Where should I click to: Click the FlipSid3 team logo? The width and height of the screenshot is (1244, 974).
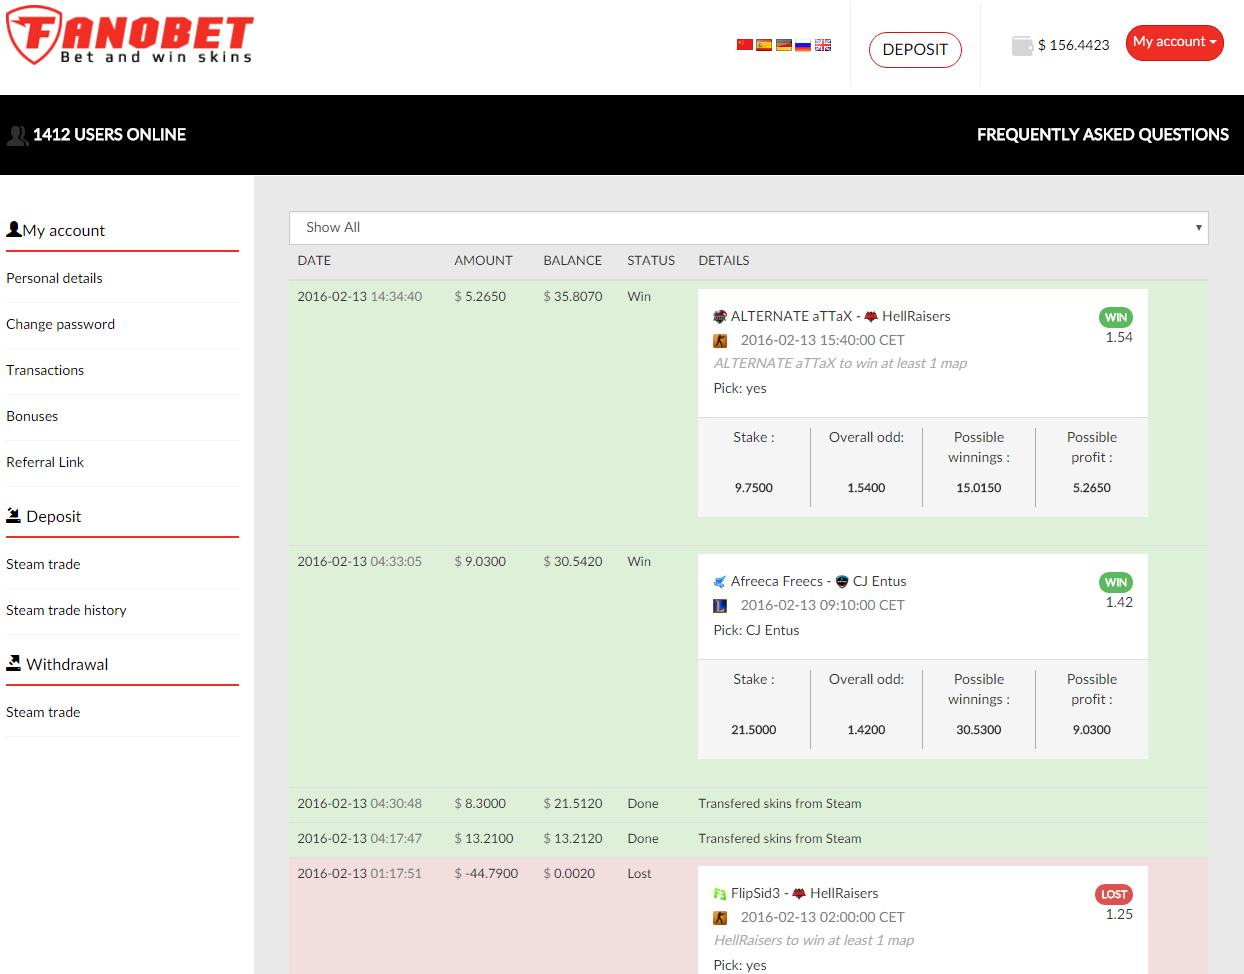(720, 893)
